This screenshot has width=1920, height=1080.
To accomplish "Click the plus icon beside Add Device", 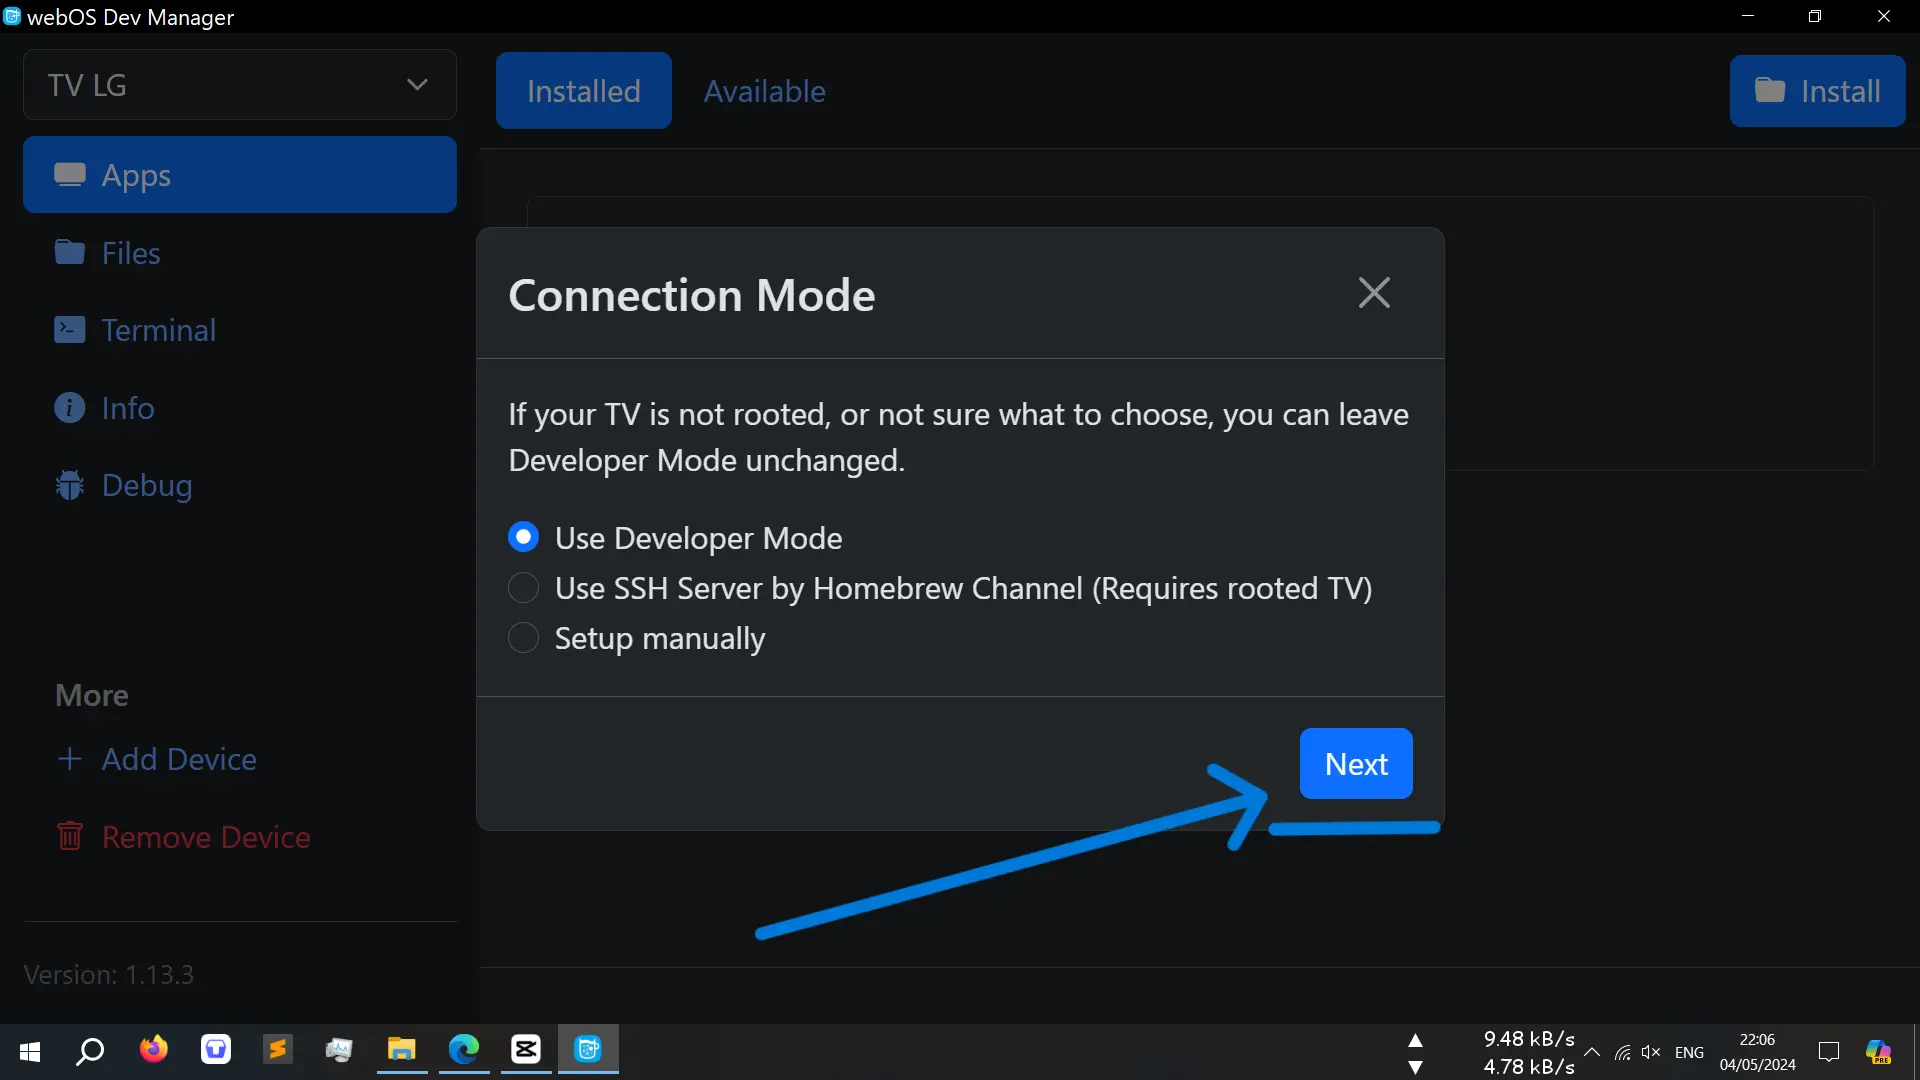I will pos(69,759).
